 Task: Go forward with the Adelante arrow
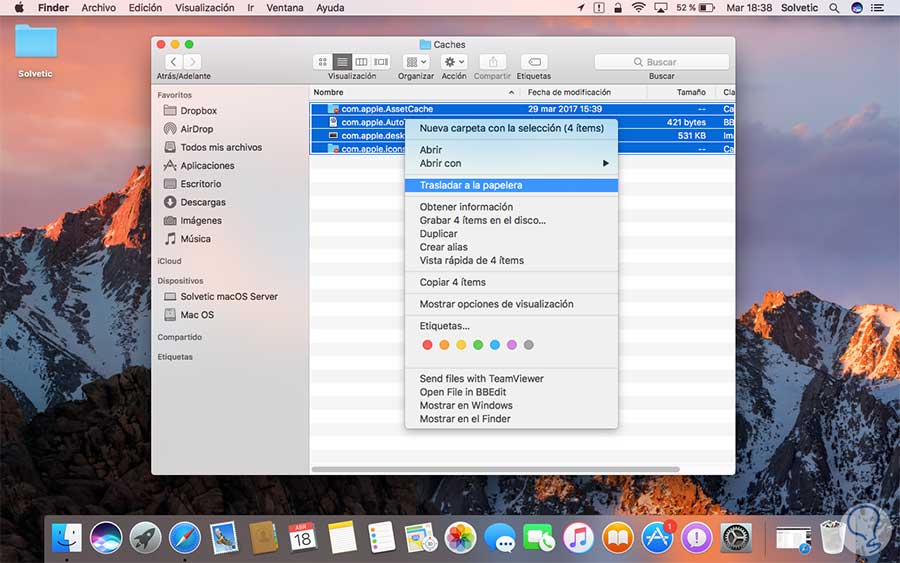click(x=193, y=61)
